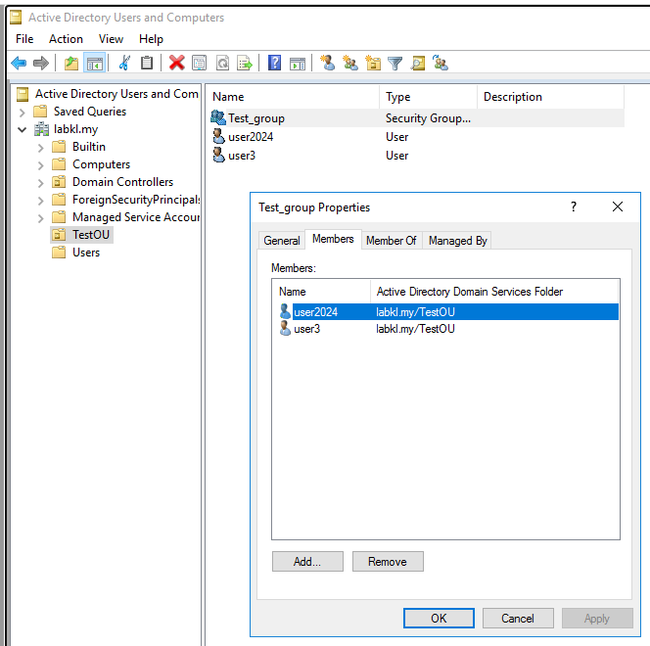This screenshot has height=646, width=650.
Task: Click the dialog help question mark
Action: click(573, 206)
